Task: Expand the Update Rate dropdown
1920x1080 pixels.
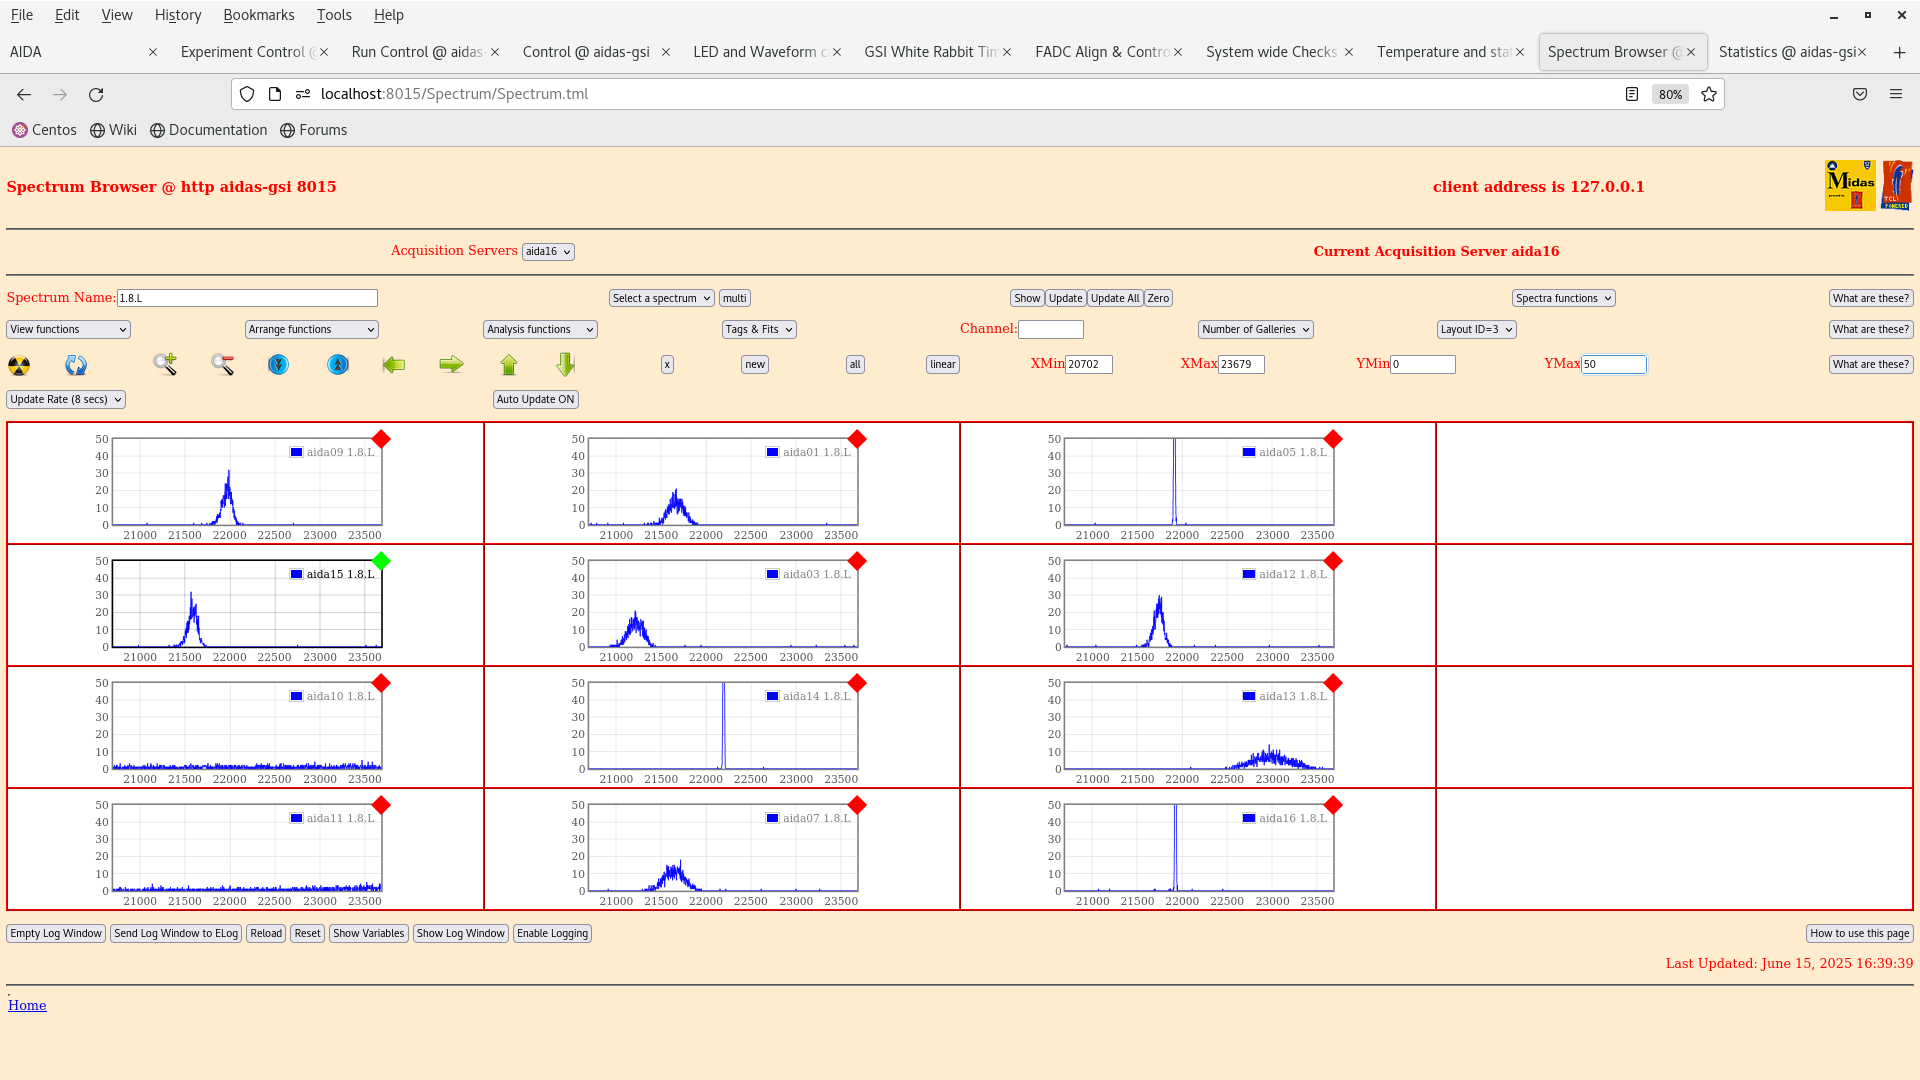Action: (x=66, y=399)
